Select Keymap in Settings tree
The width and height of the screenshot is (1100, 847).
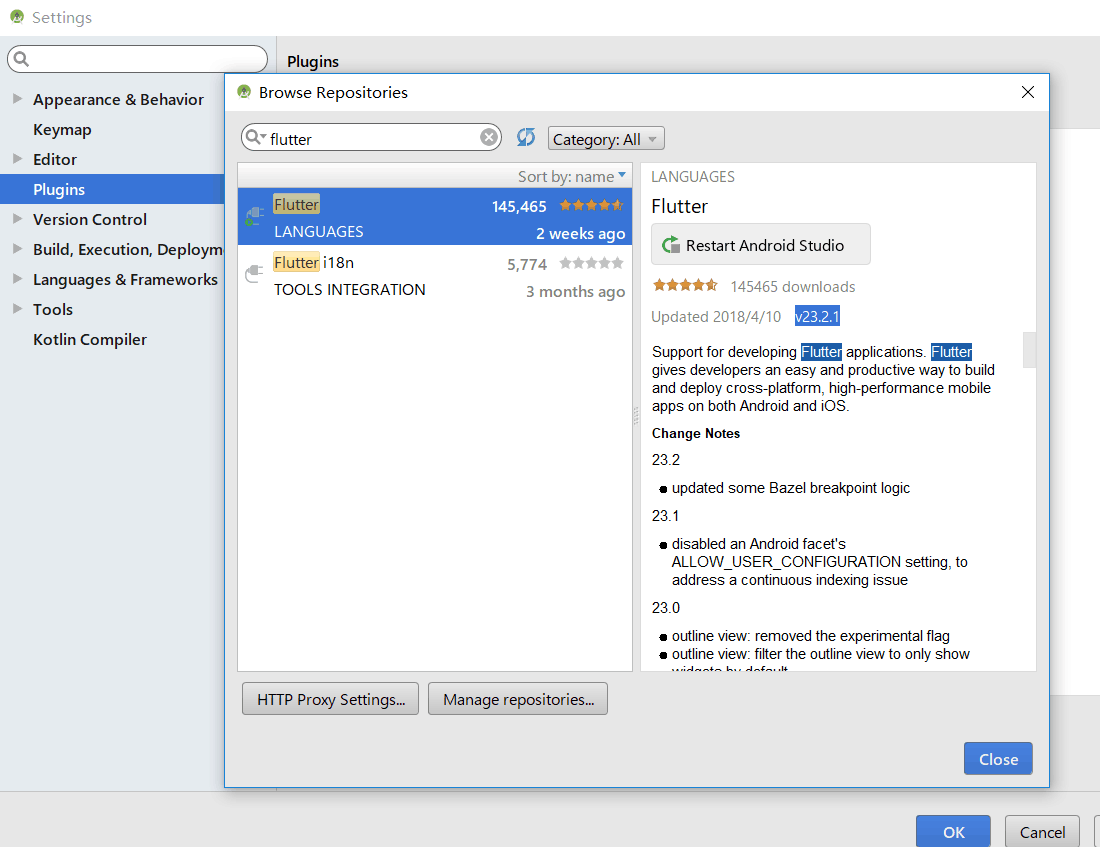[62, 130]
